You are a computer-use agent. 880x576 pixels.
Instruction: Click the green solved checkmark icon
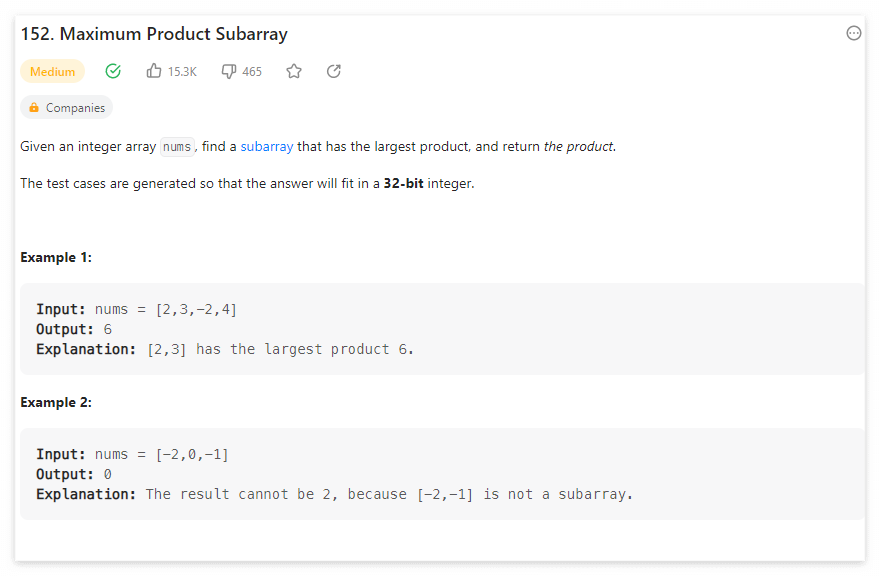(113, 71)
